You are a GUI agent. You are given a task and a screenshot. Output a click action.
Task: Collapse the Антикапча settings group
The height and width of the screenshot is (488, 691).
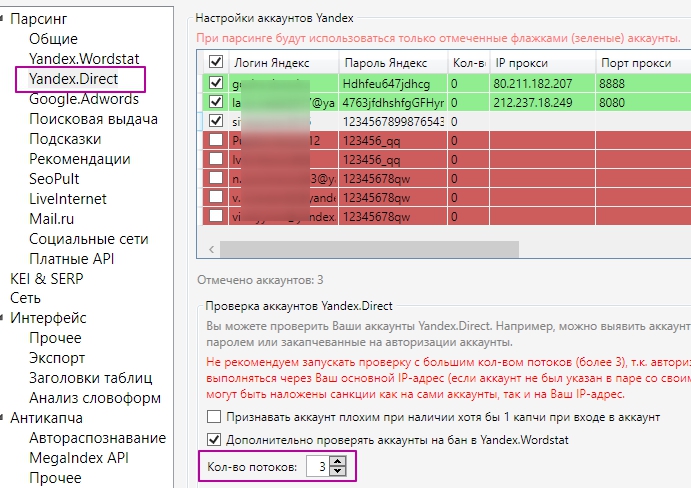(x=3, y=418)
